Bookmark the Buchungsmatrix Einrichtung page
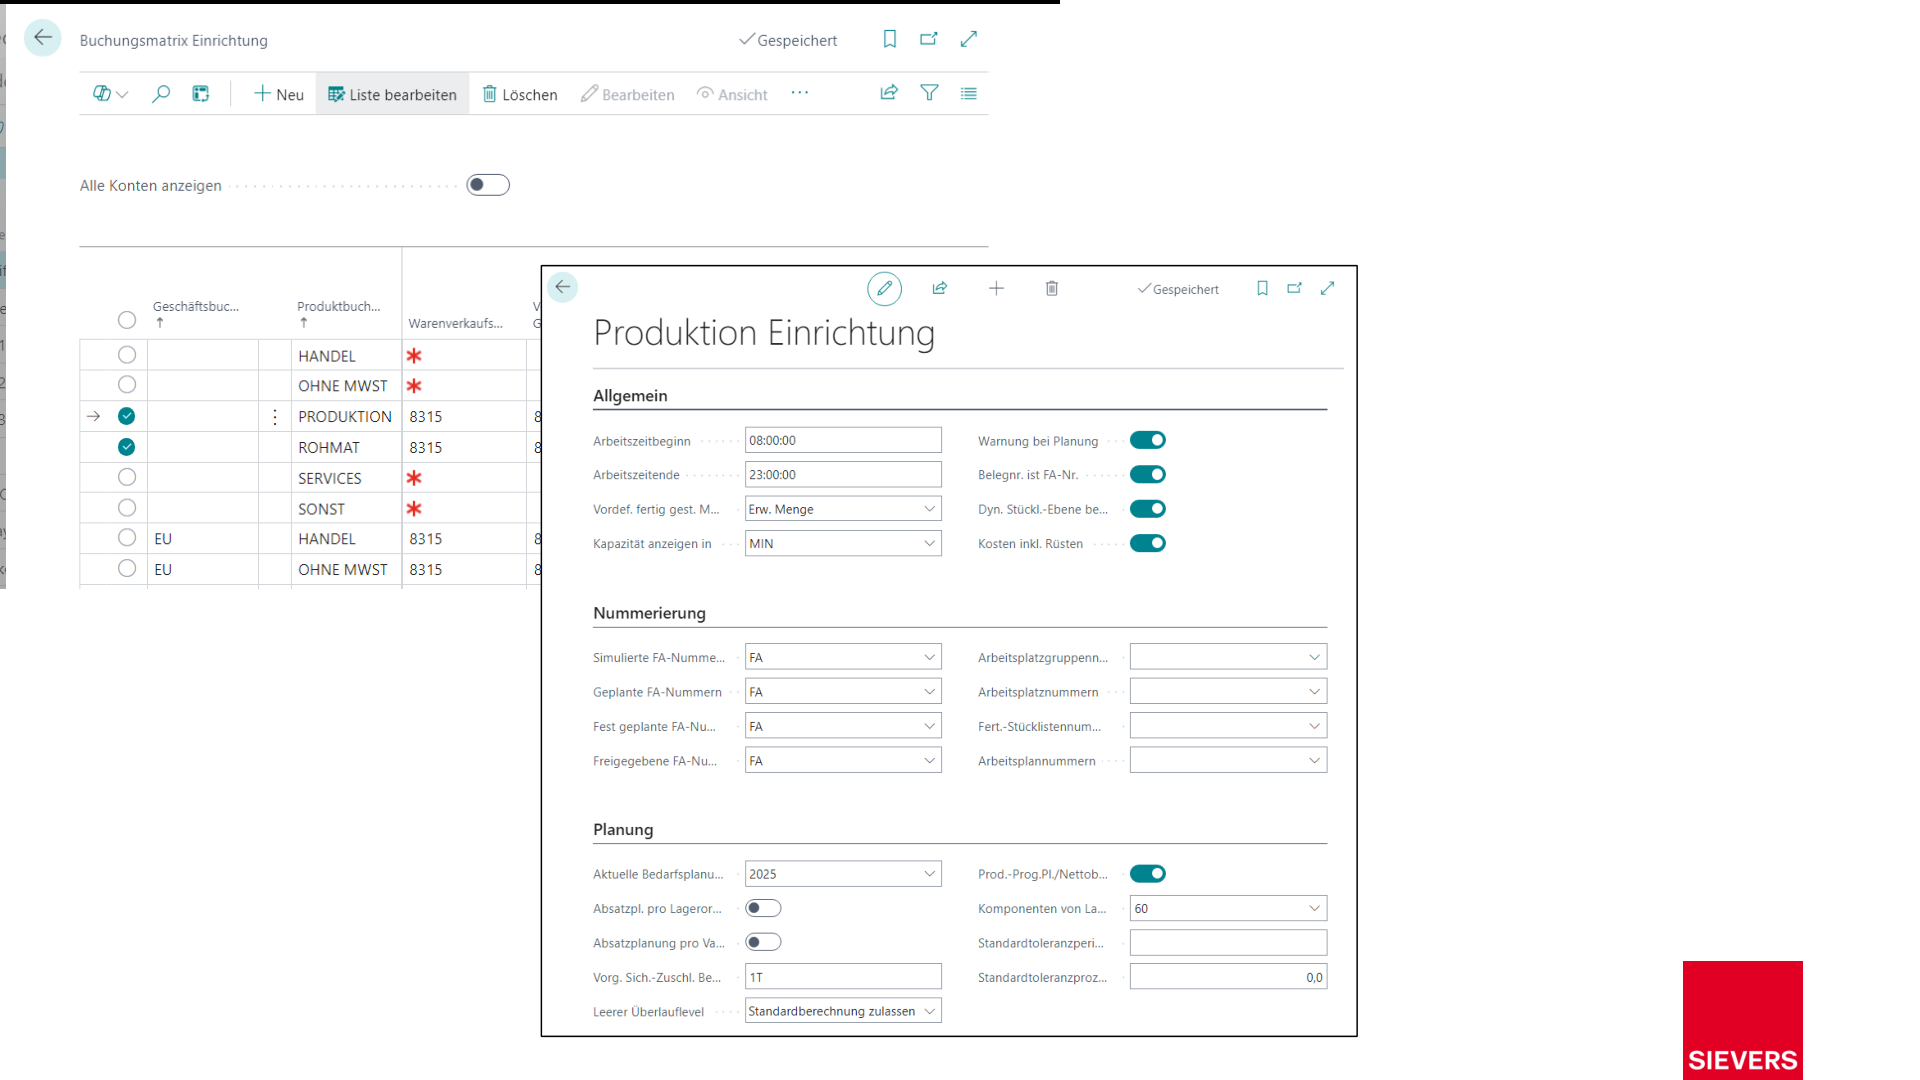Viewport: 1920px width, 1080px height. 889,39
